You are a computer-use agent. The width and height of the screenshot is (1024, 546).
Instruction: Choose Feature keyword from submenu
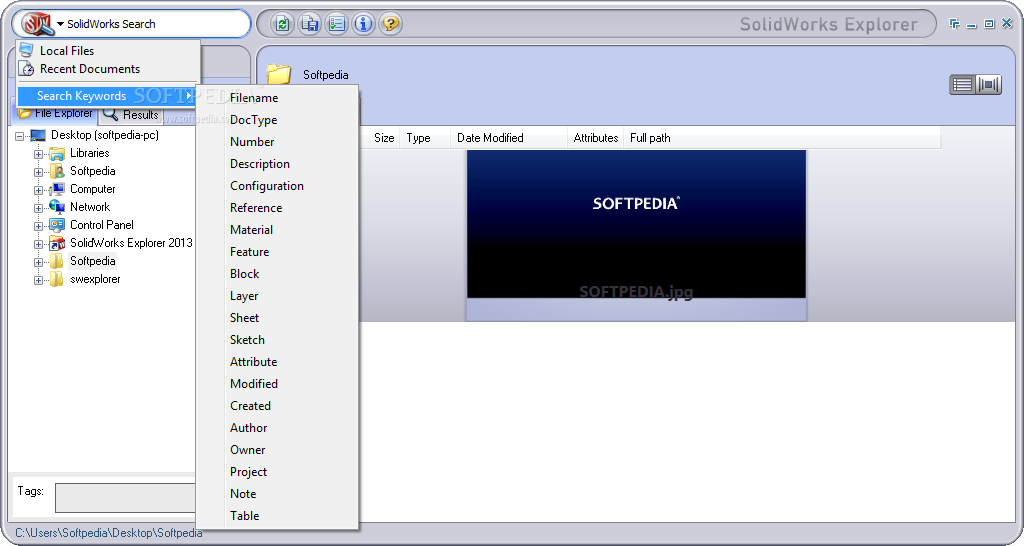tap(277, 251)
